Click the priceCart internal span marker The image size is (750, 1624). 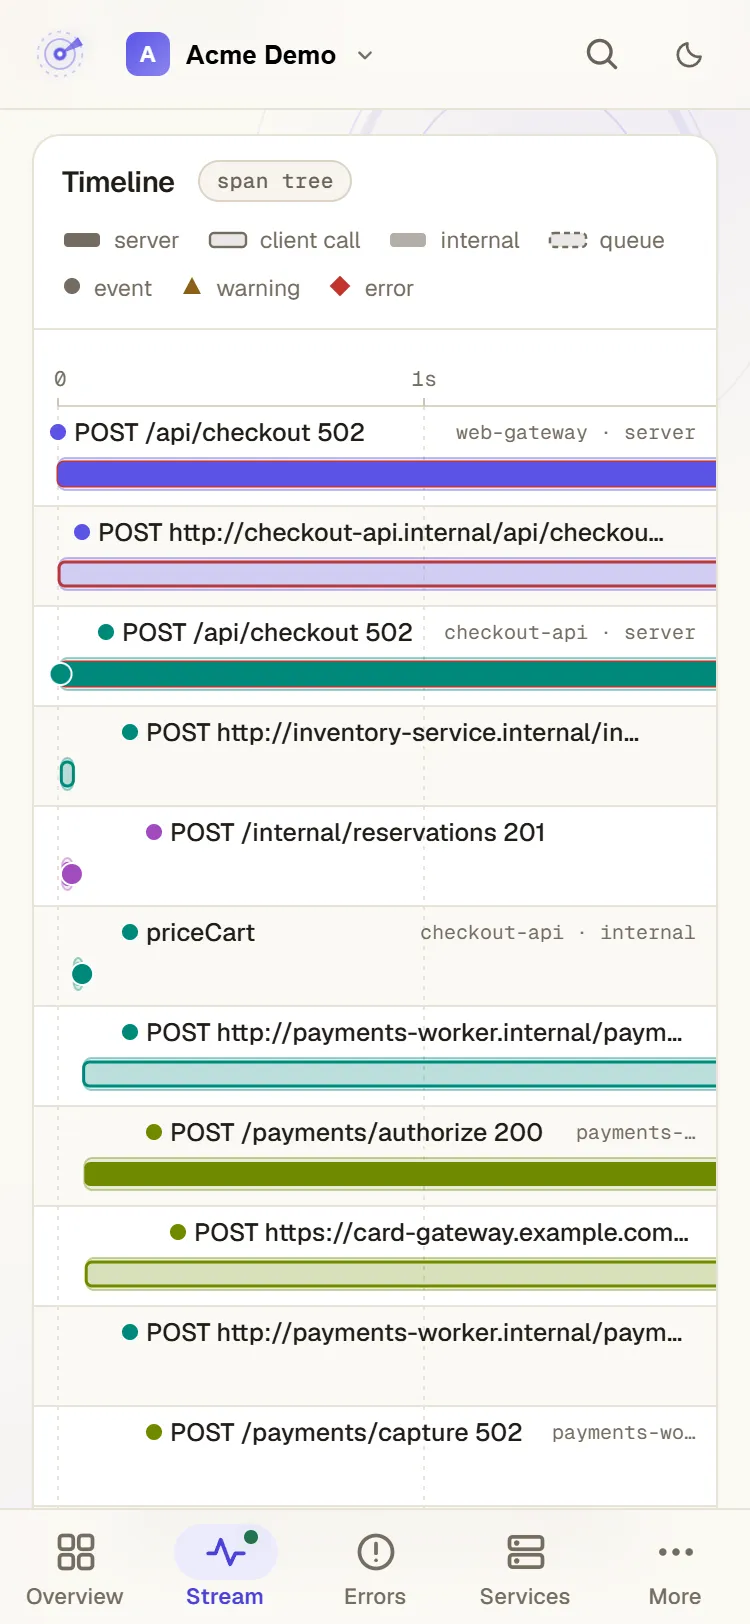82,974
